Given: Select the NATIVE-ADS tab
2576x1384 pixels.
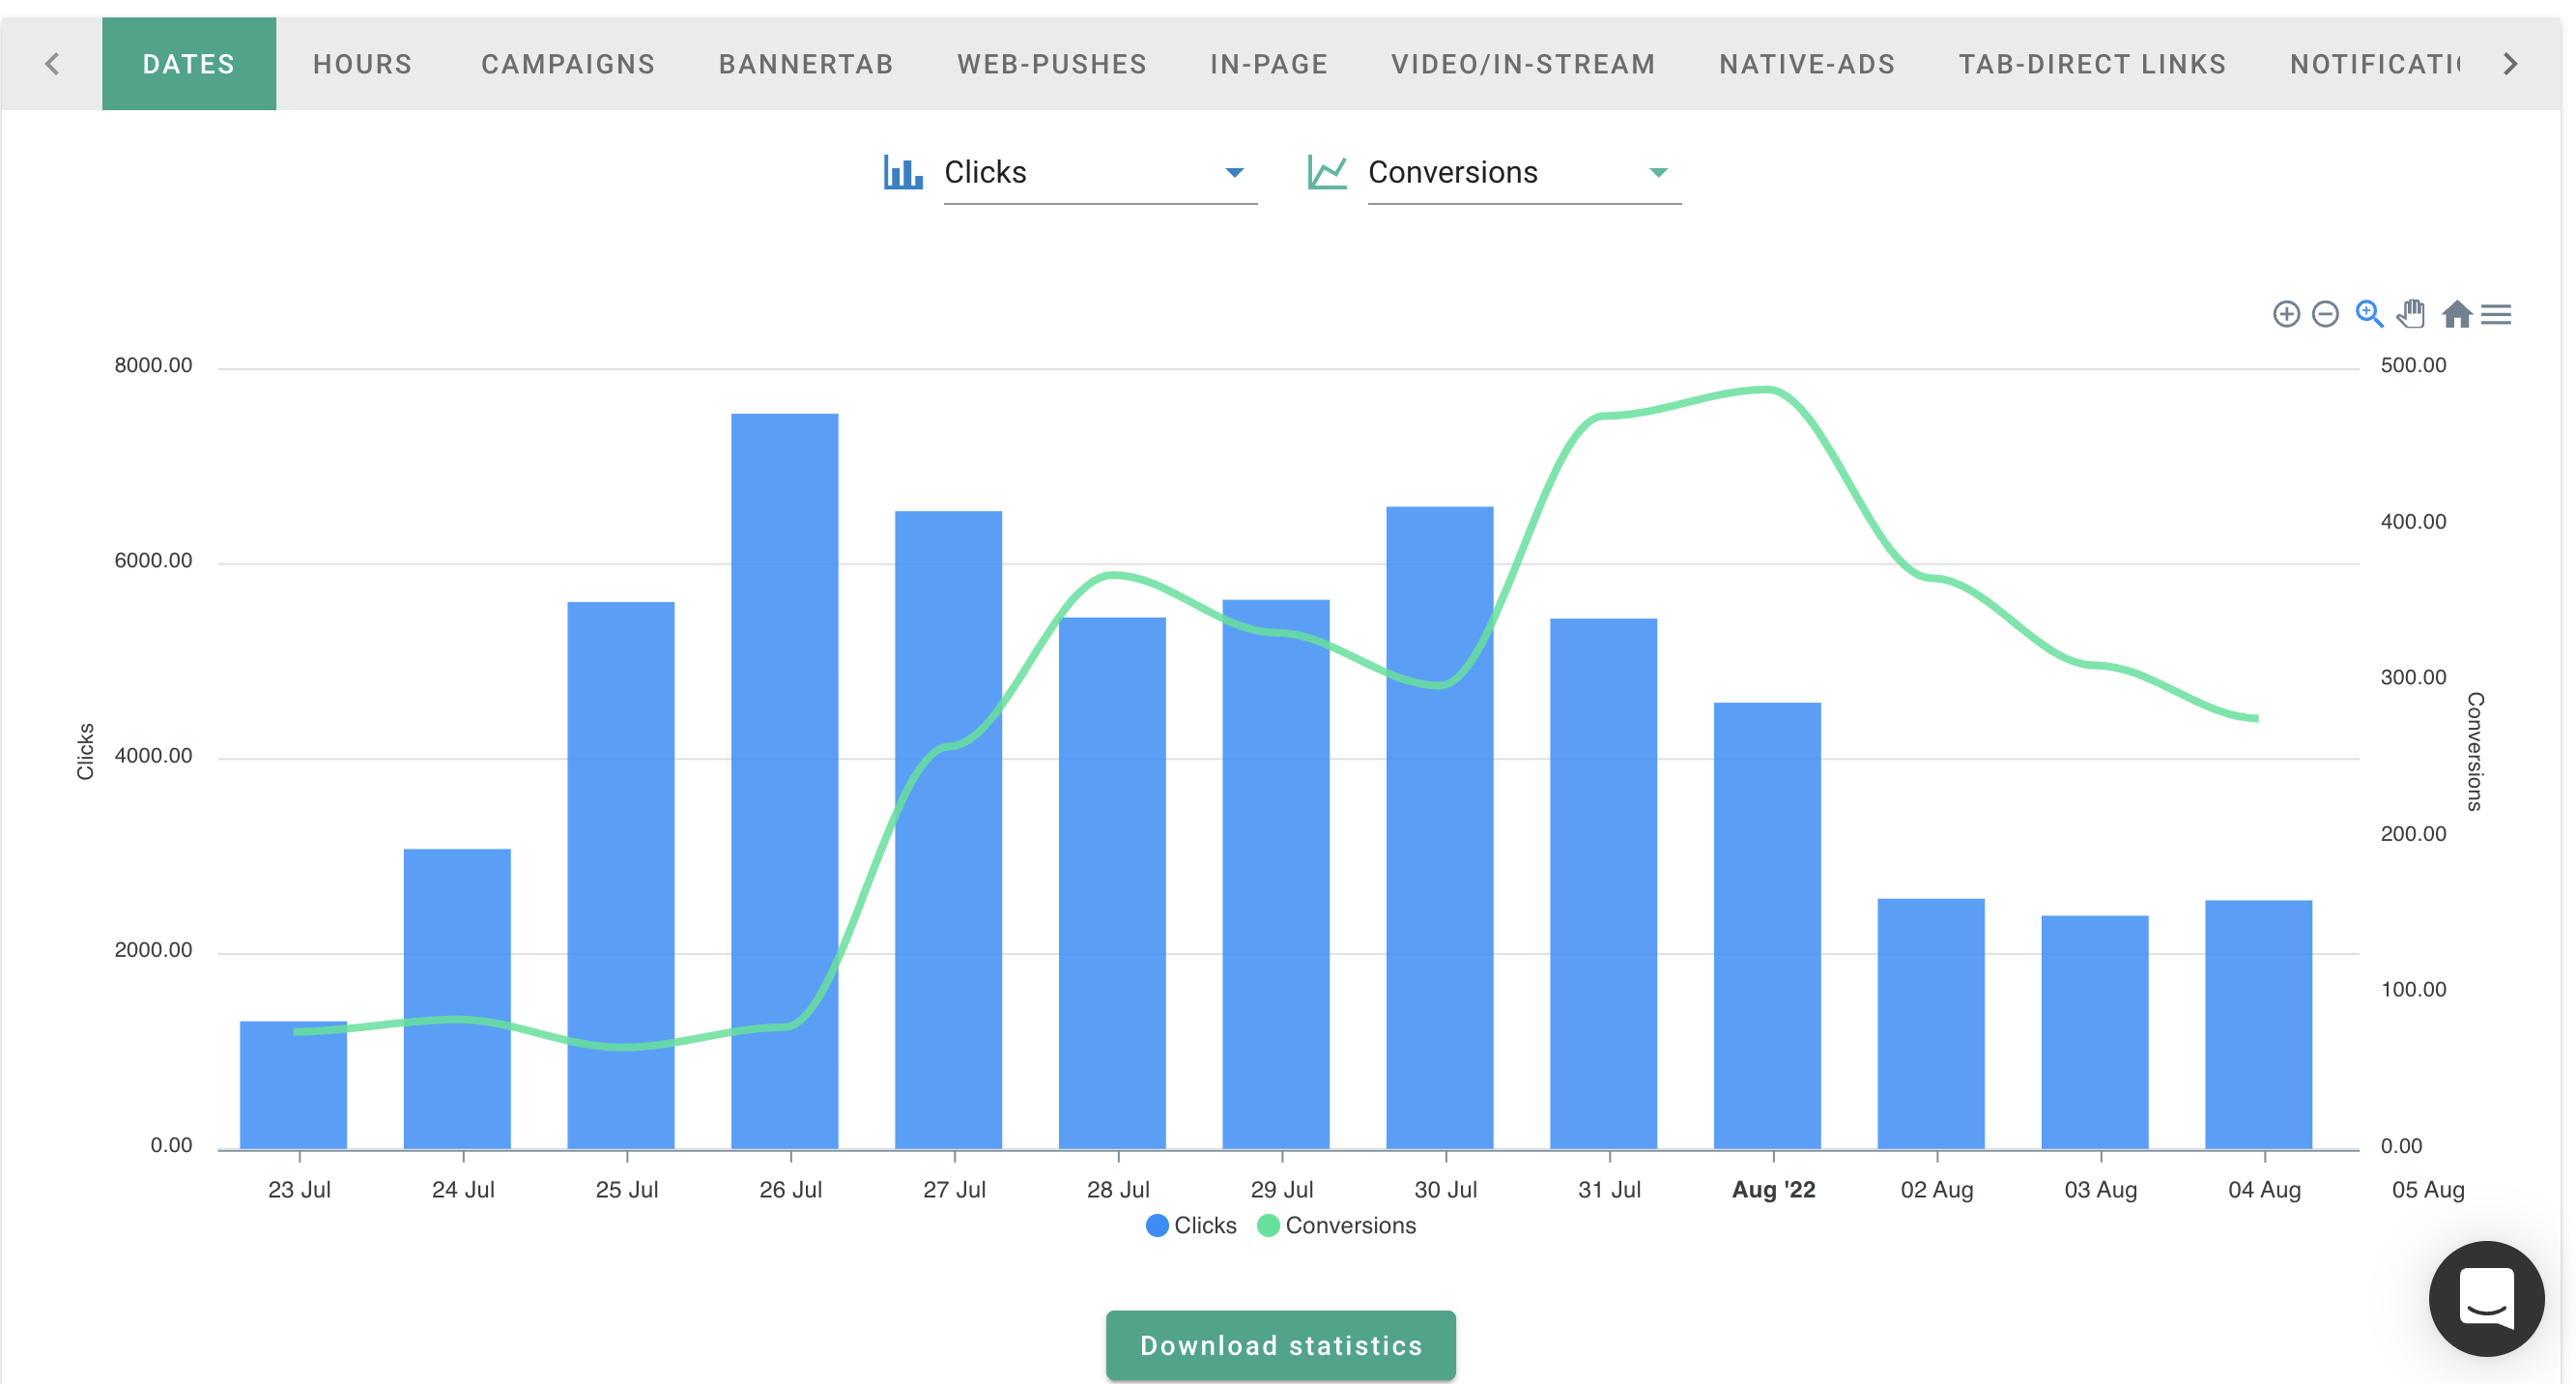Looking at the screenshot, I should tap(1807, 64).
